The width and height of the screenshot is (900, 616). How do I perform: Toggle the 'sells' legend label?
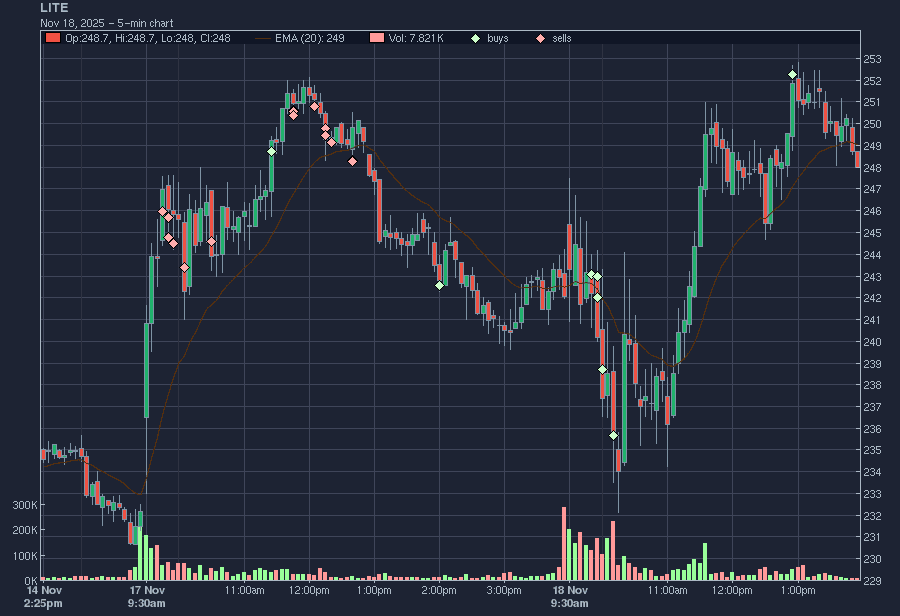562,38
